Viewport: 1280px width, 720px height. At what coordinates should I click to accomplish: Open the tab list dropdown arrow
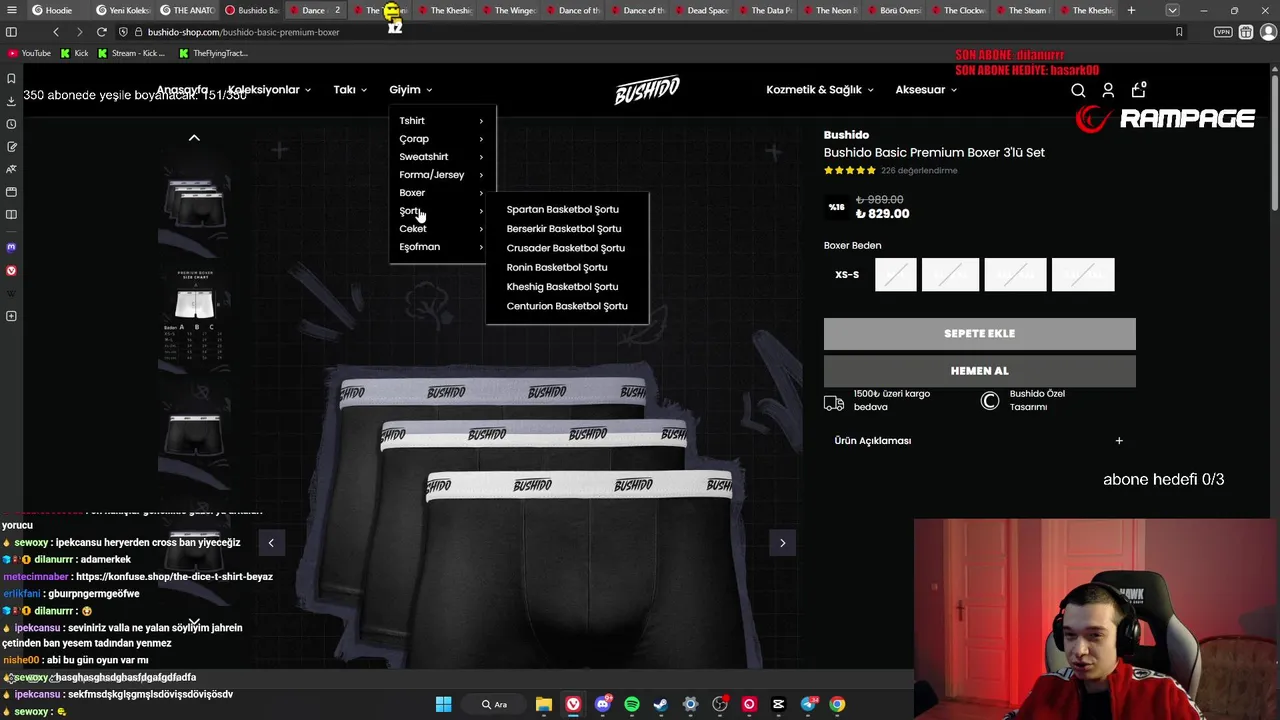[x=1172, y=10]
